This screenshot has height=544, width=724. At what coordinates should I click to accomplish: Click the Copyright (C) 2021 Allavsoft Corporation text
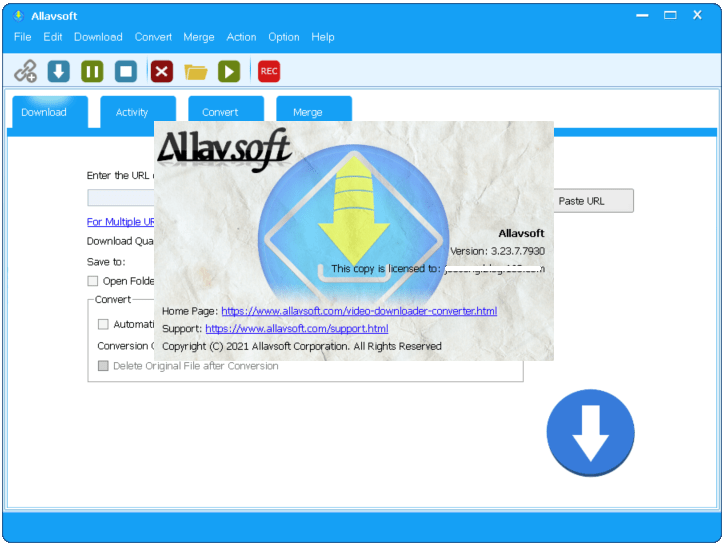(x=302, y=346)
